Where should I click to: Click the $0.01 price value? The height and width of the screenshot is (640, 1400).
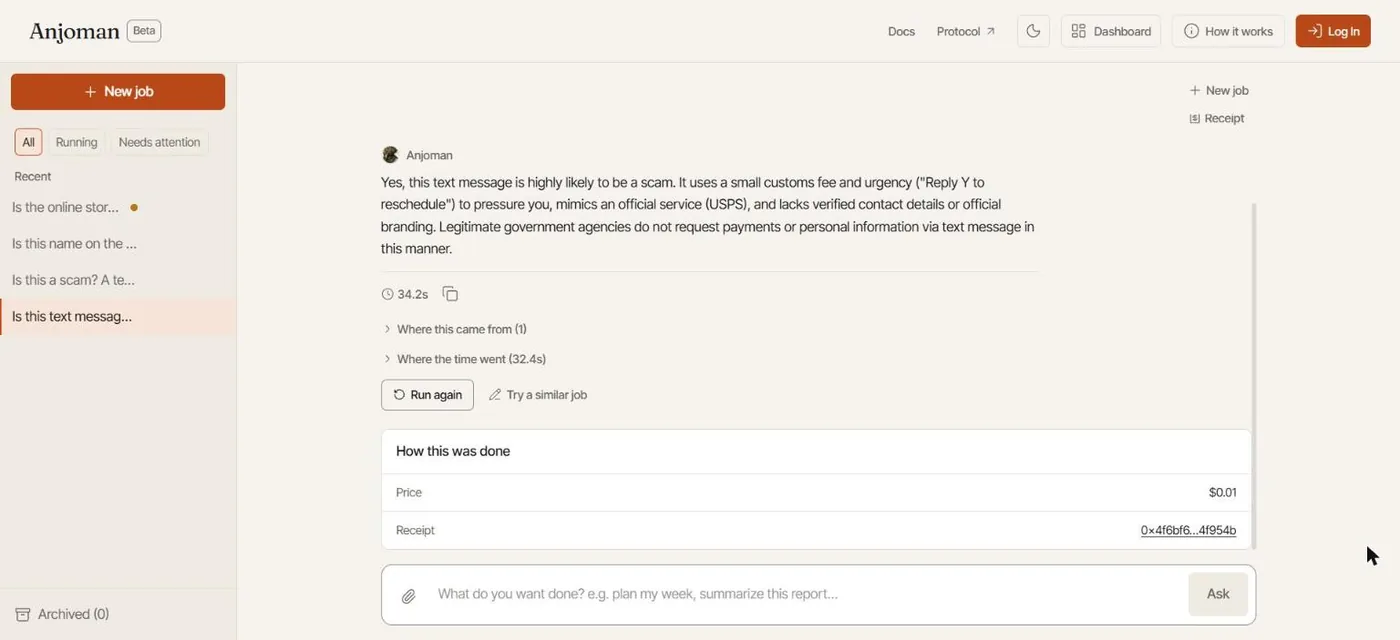click(x=1222, y=492)
